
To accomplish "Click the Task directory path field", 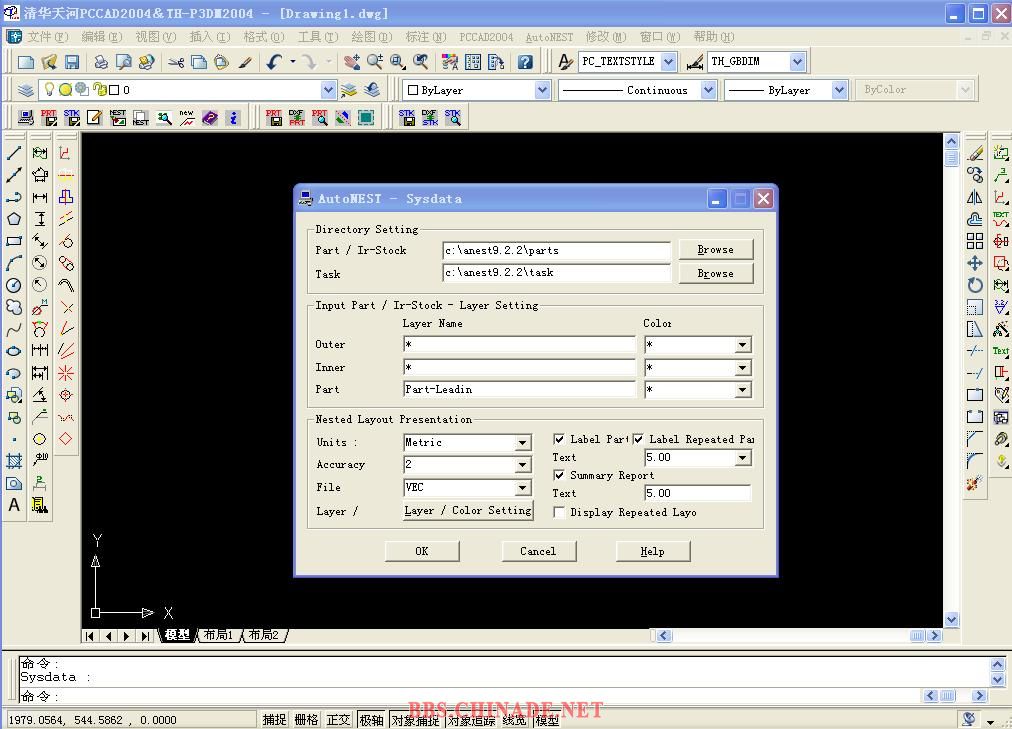I will click(x=556, y=273).
